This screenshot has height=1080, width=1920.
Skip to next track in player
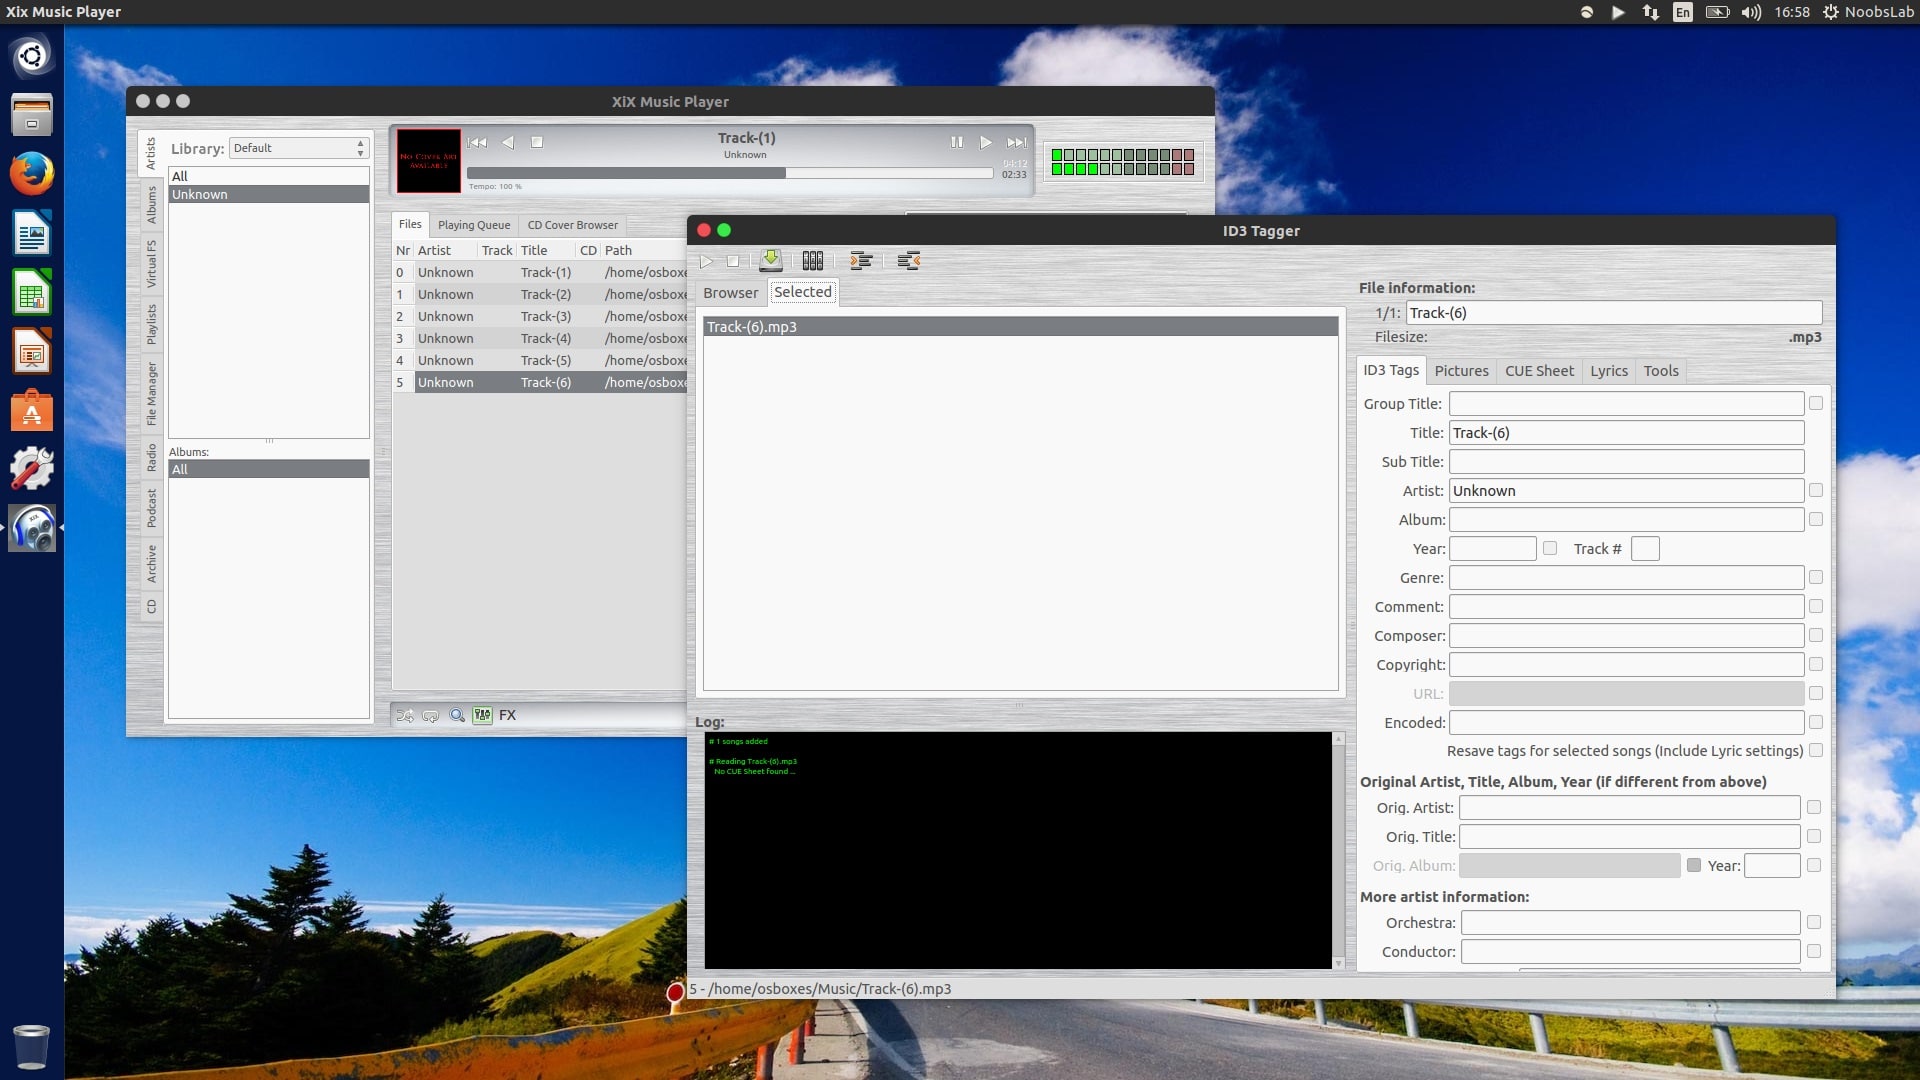point(1017,142)
